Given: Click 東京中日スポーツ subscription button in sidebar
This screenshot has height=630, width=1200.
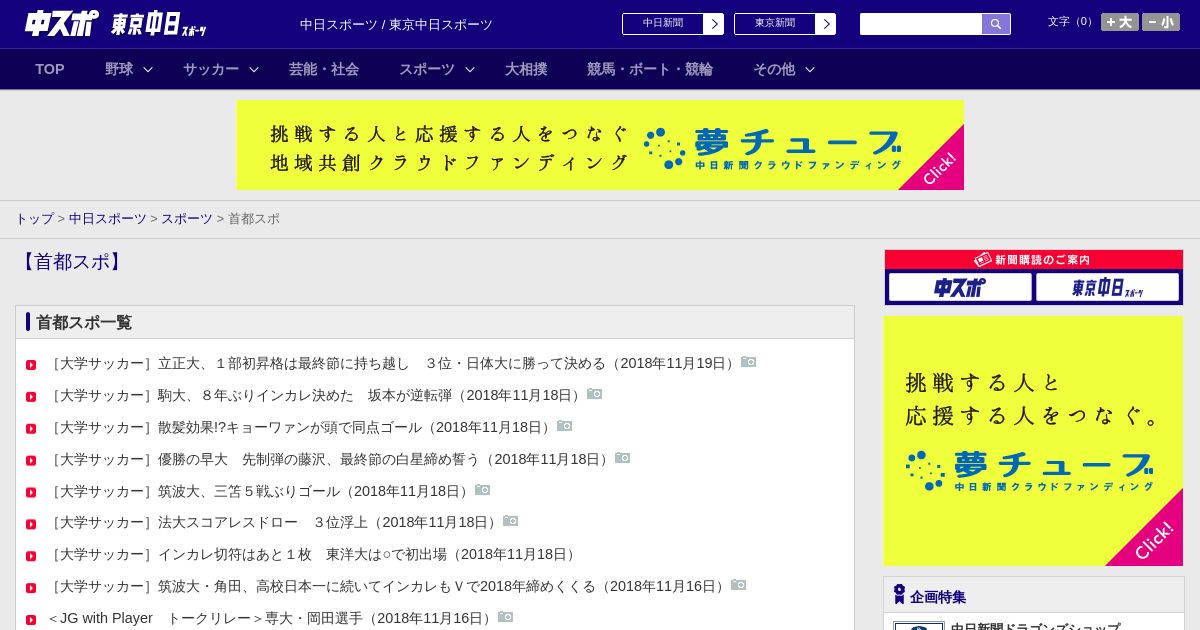Looking at the screenshot, I should (1107, 288).
